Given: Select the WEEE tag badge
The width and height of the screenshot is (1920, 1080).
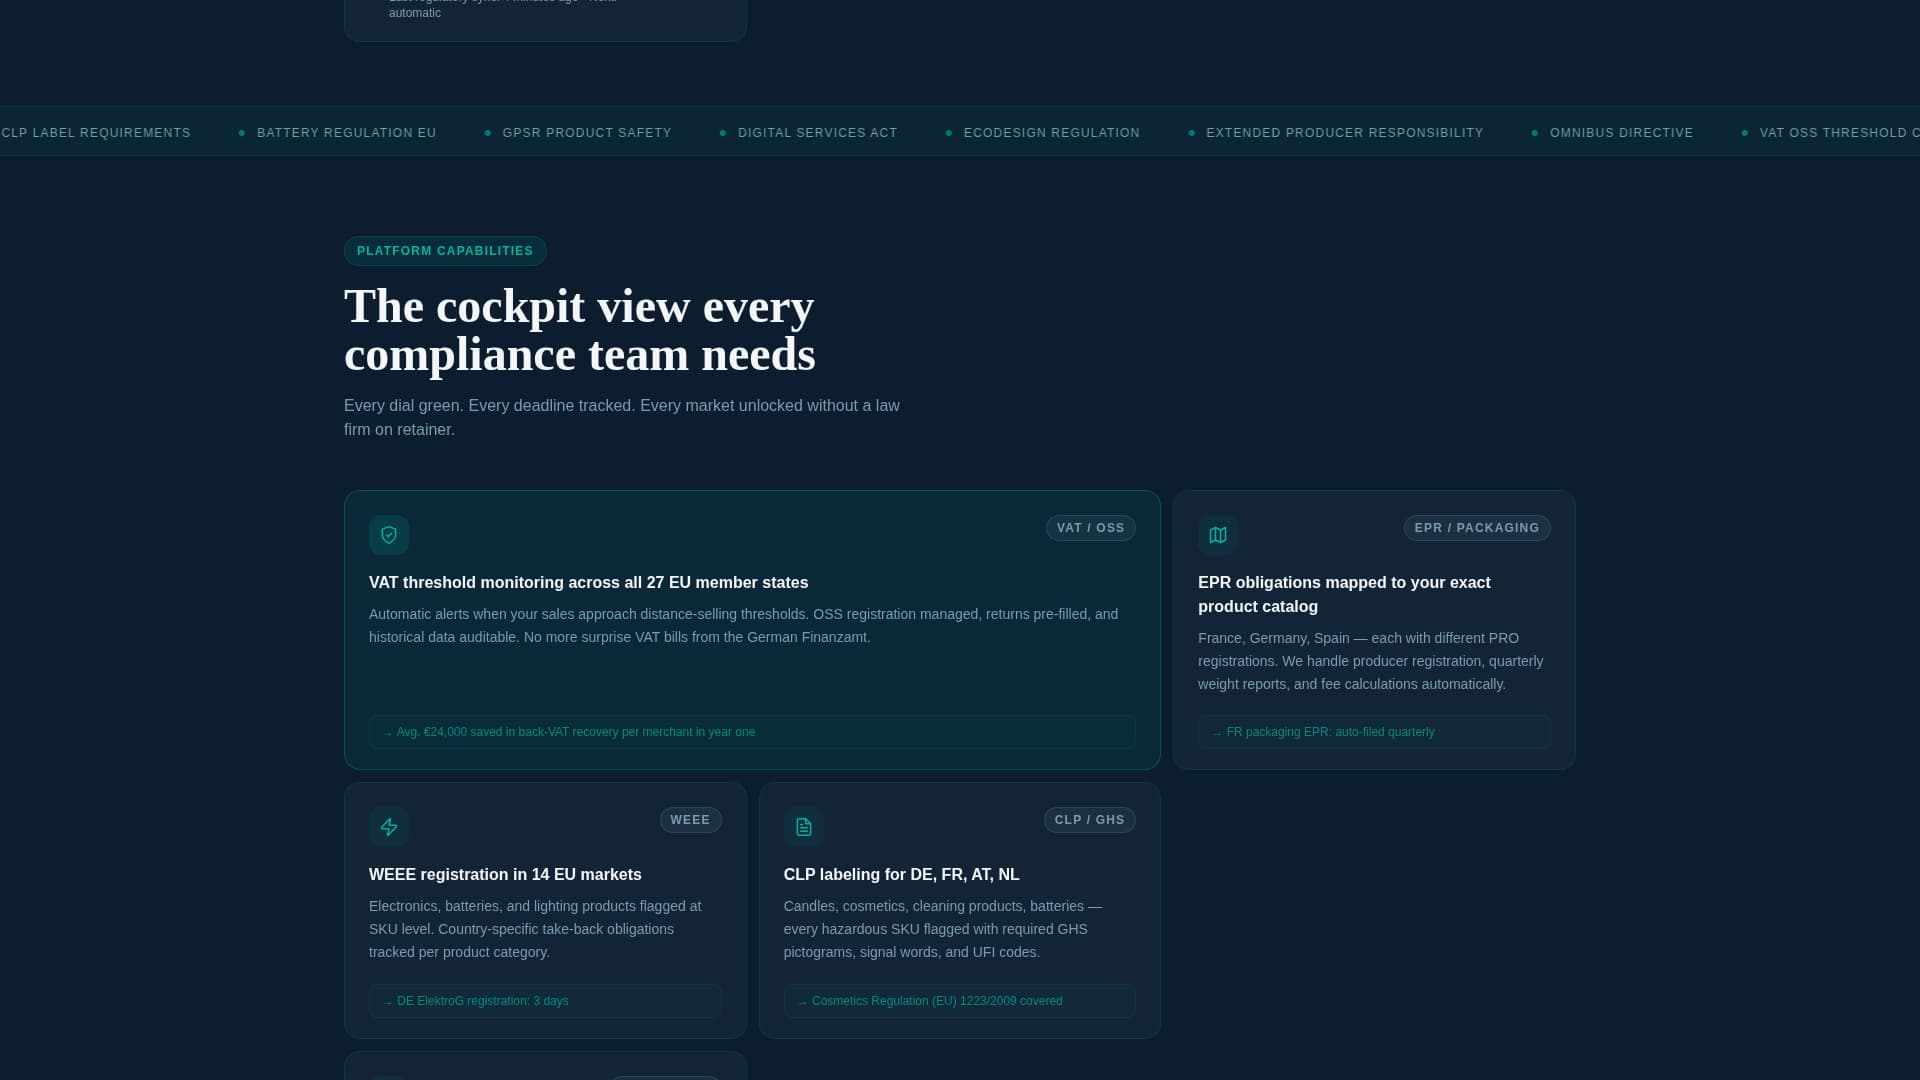Looking at the screenshot, I should 690,820.
